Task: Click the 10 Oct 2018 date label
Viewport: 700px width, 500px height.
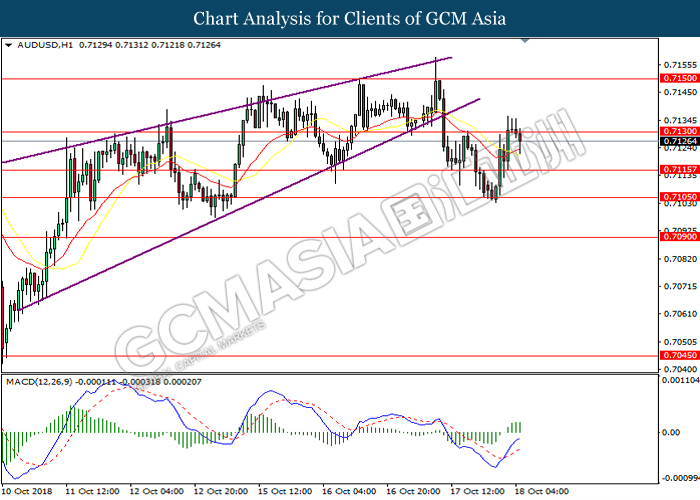Action: click(27, 492)
